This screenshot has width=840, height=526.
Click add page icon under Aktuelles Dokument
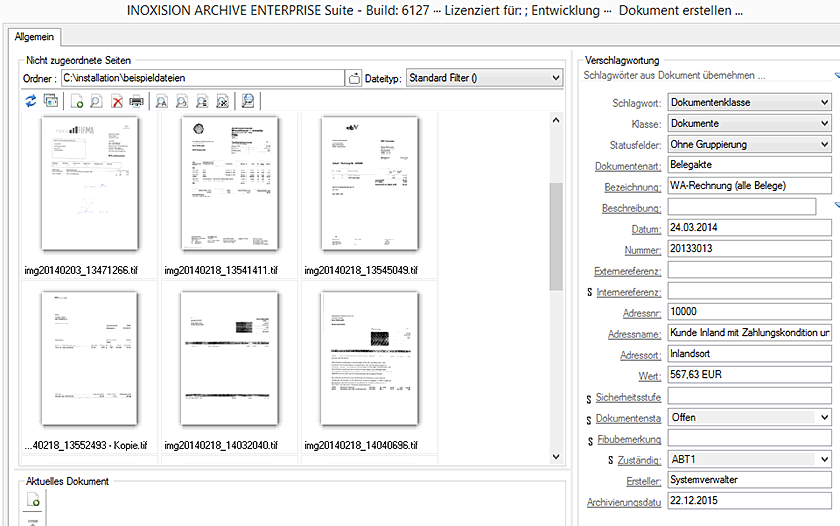click(x=33, y=499)
